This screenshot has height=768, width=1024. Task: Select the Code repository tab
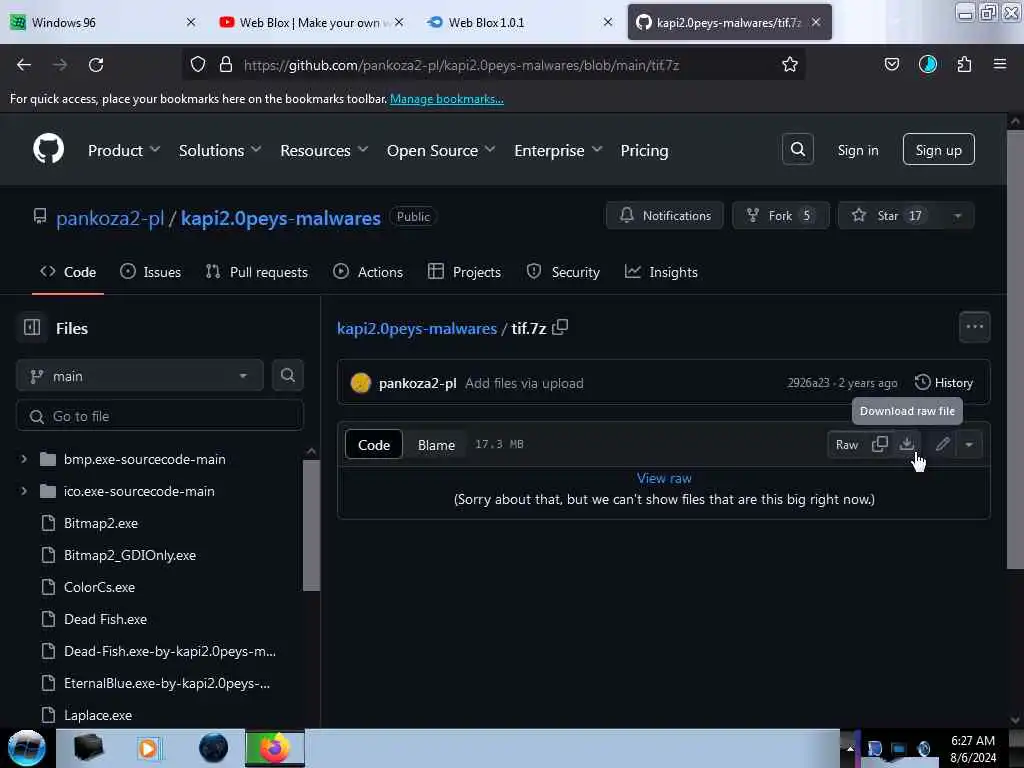click(68, 272)
